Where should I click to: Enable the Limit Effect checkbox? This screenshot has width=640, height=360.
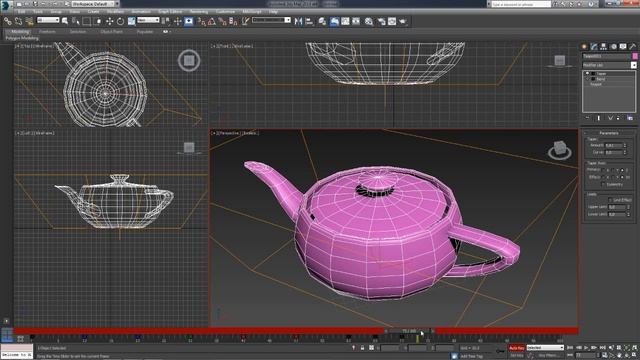(x=610, y=200)
